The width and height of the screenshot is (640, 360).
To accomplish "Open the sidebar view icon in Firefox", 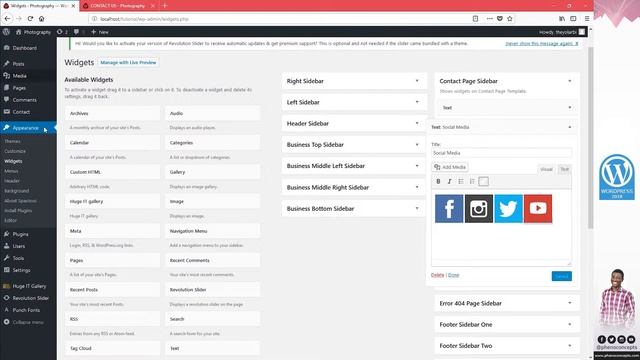I will [573, 18].
